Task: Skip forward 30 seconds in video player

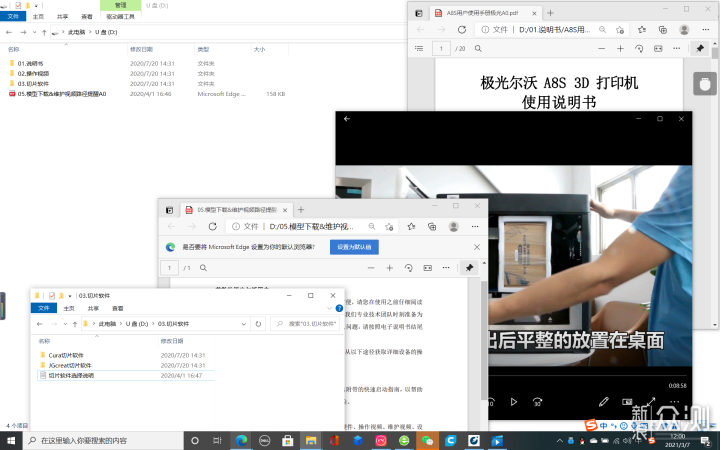Action: (x=537, y=402)
